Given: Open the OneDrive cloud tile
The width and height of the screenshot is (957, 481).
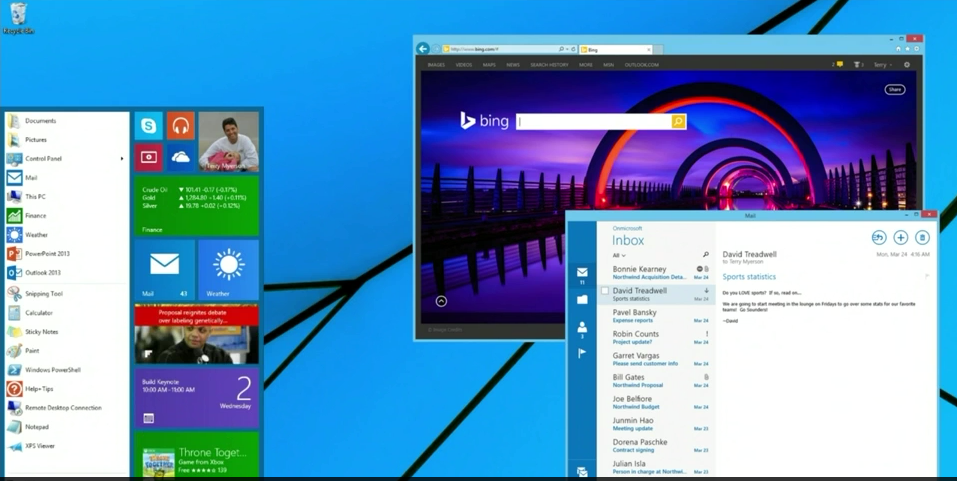Looking at the screenshot, I should [180, 157].
